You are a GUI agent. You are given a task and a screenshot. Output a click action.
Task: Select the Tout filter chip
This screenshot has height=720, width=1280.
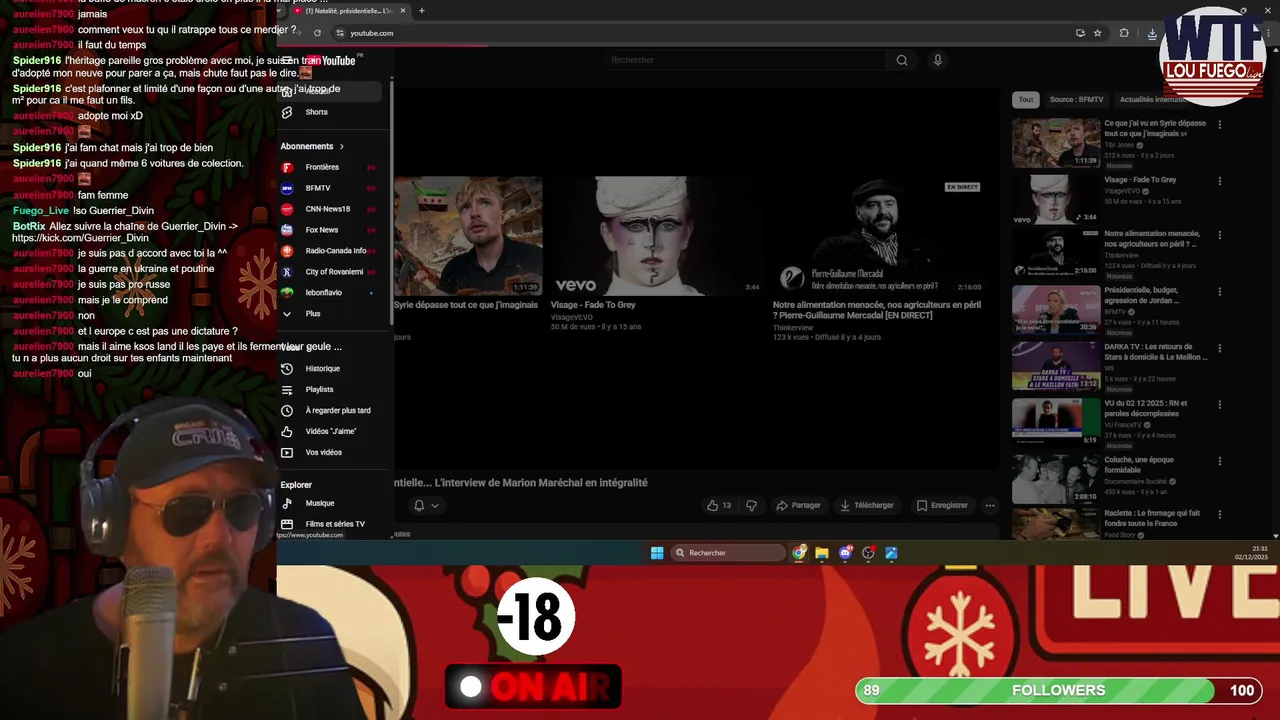point(1025,99)
